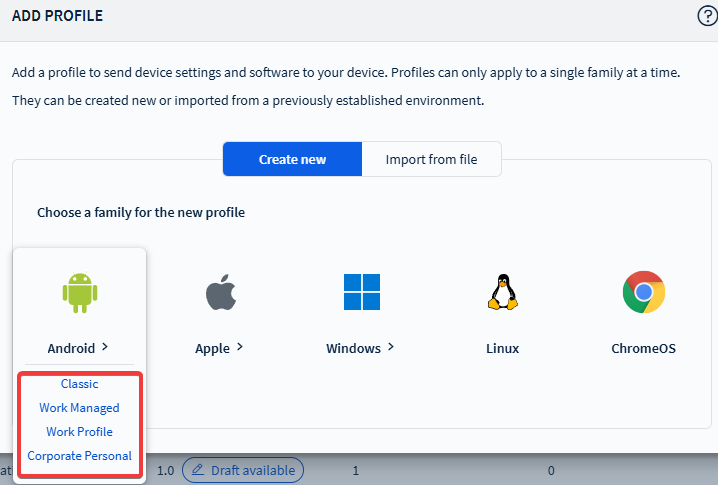
Task: Expand the Apple family chevron
Action: pyautogui.click(x=239, y=347)
